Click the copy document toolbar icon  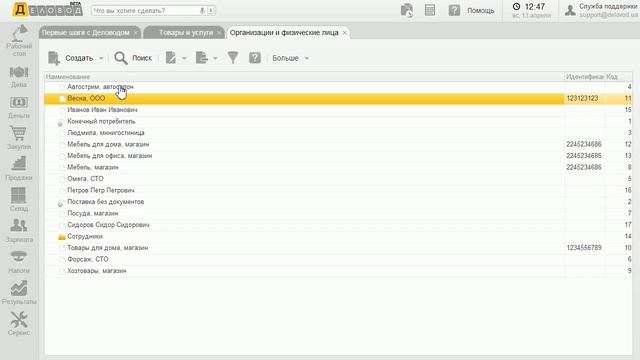202,58
